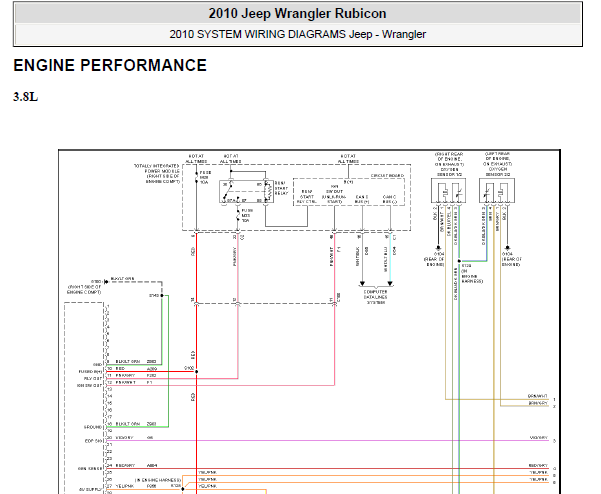The width and height of the screenshot is (601, 494).
Task: Click the 'BRN/WHT' wire label at connector 1
Action: [538, 396]
